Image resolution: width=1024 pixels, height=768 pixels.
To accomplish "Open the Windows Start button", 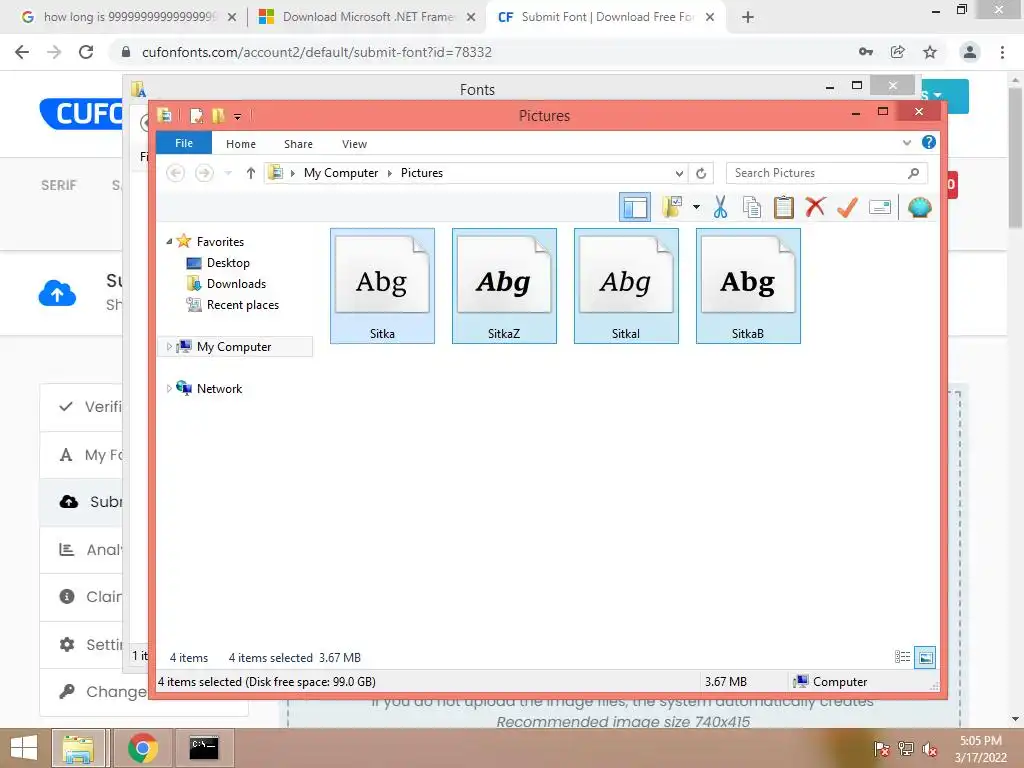I will click(x=24, y=748).
